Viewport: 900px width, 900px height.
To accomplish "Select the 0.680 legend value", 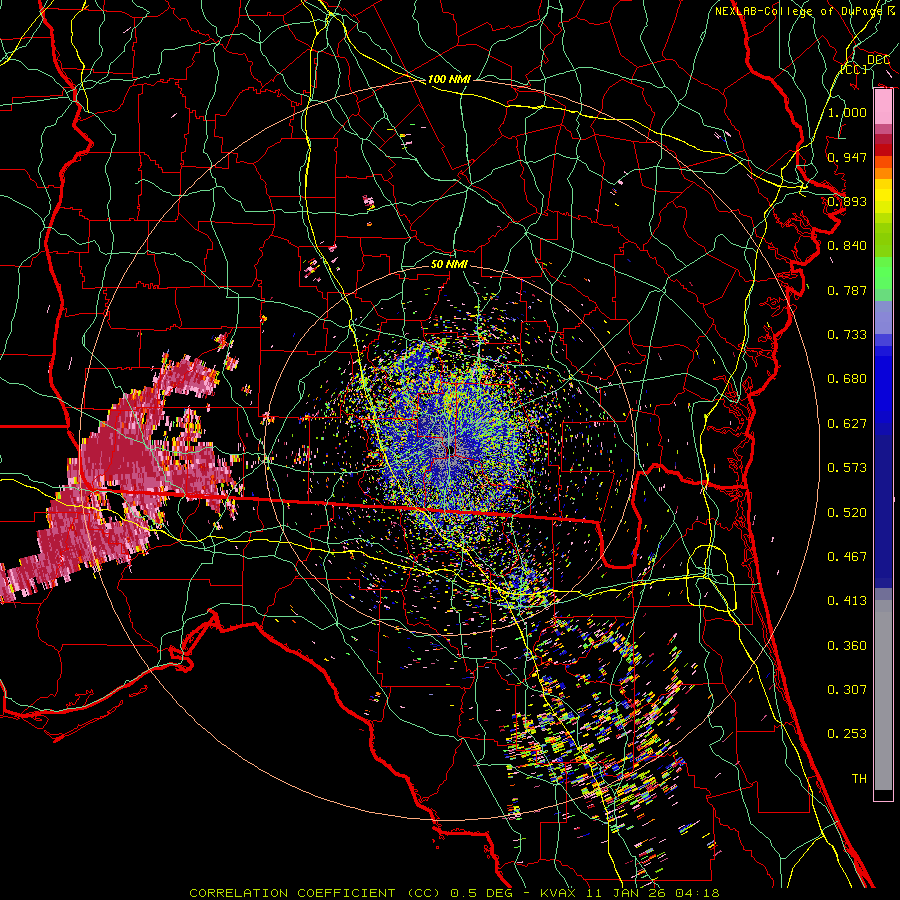I will (847, 379).
